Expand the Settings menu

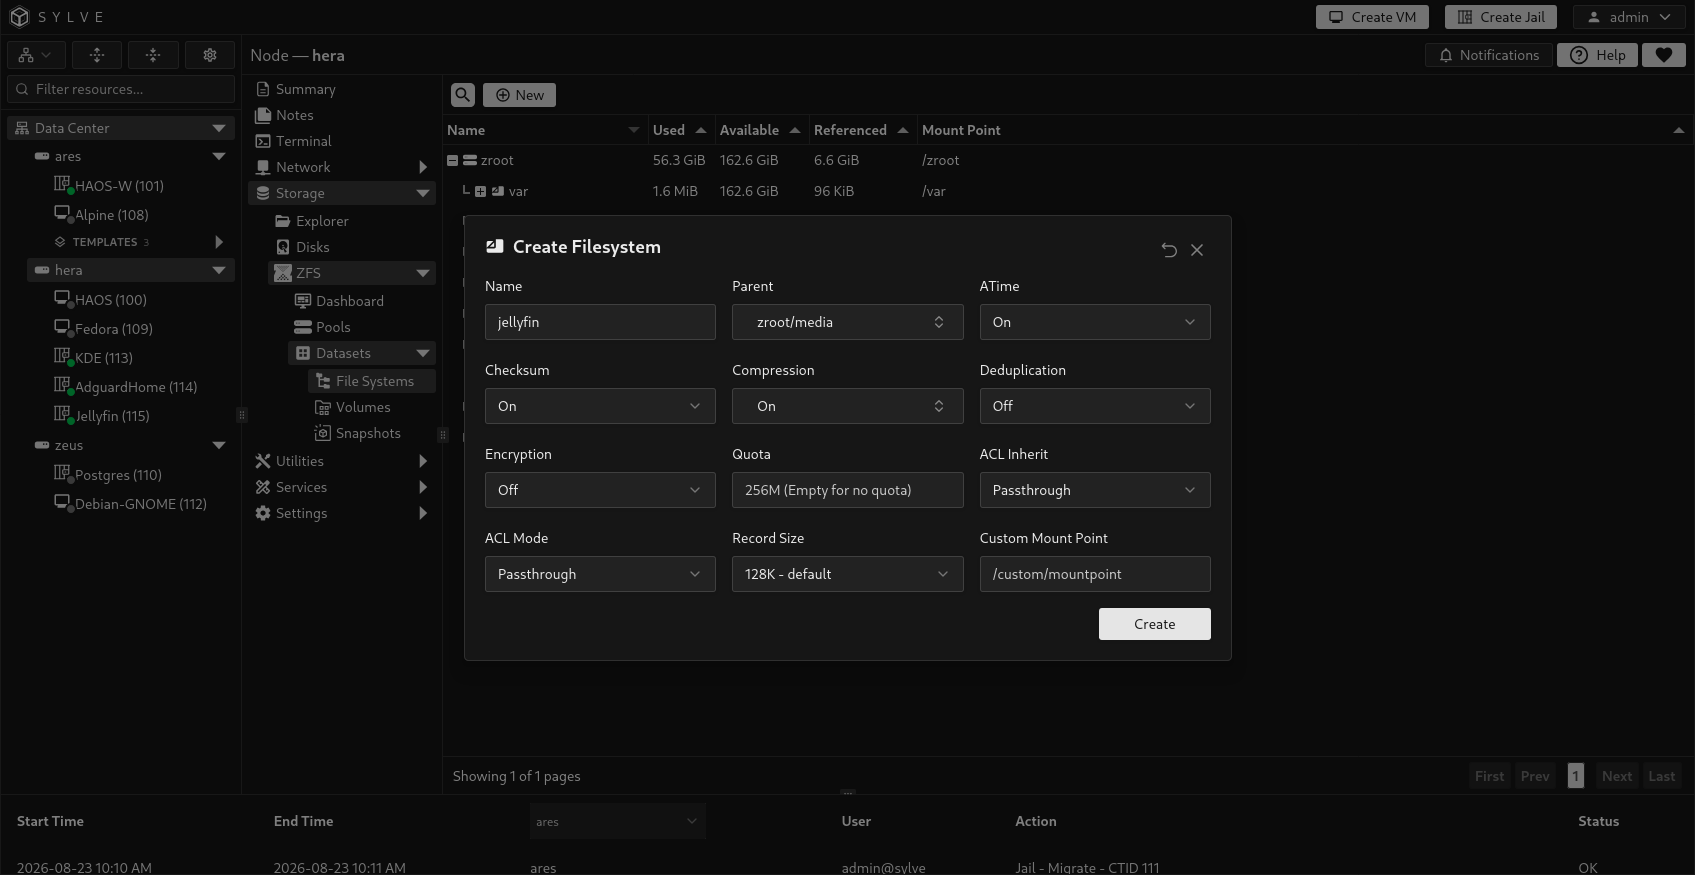point(341,513)
